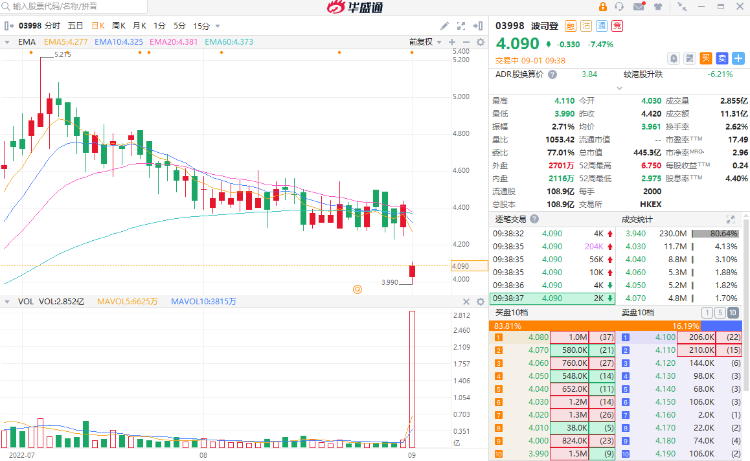Switch to 分时 intraday chart tab
This screenshot has width=750, height=461.
(x=53, y=26)
